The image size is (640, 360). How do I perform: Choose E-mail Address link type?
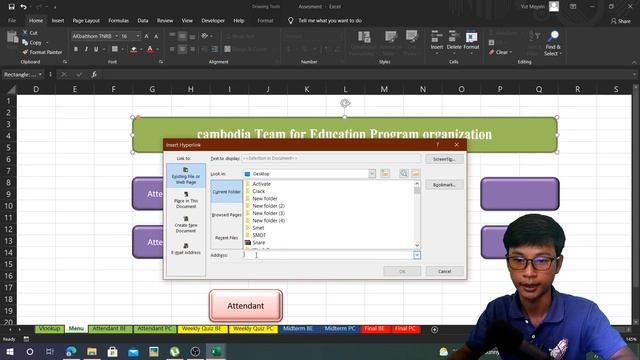(x=186, y=249)
